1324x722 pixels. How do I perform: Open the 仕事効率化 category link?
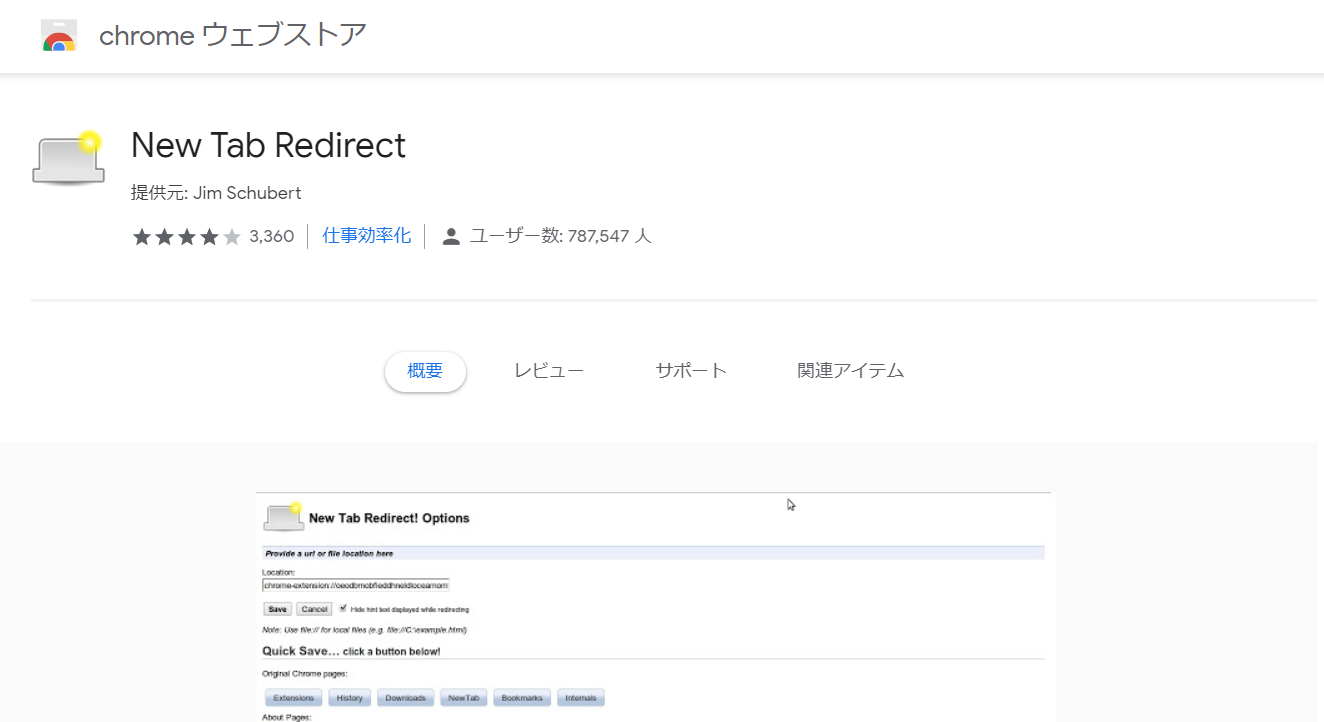click(366, 236)
